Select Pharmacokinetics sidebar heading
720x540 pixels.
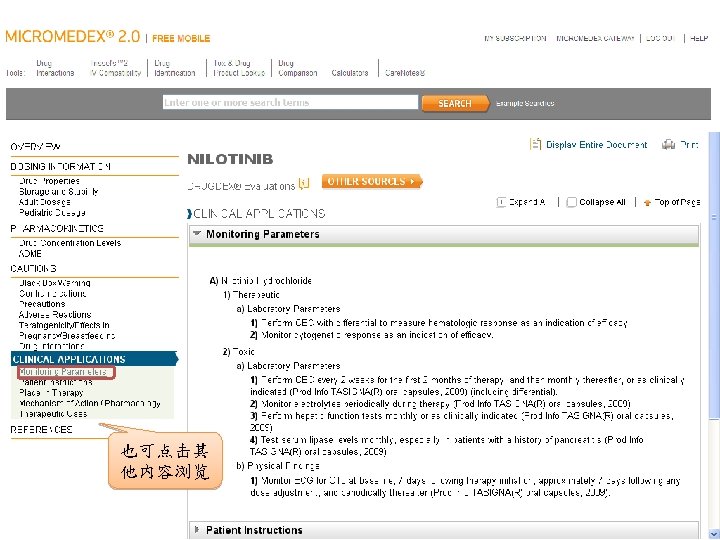[57, 228]
